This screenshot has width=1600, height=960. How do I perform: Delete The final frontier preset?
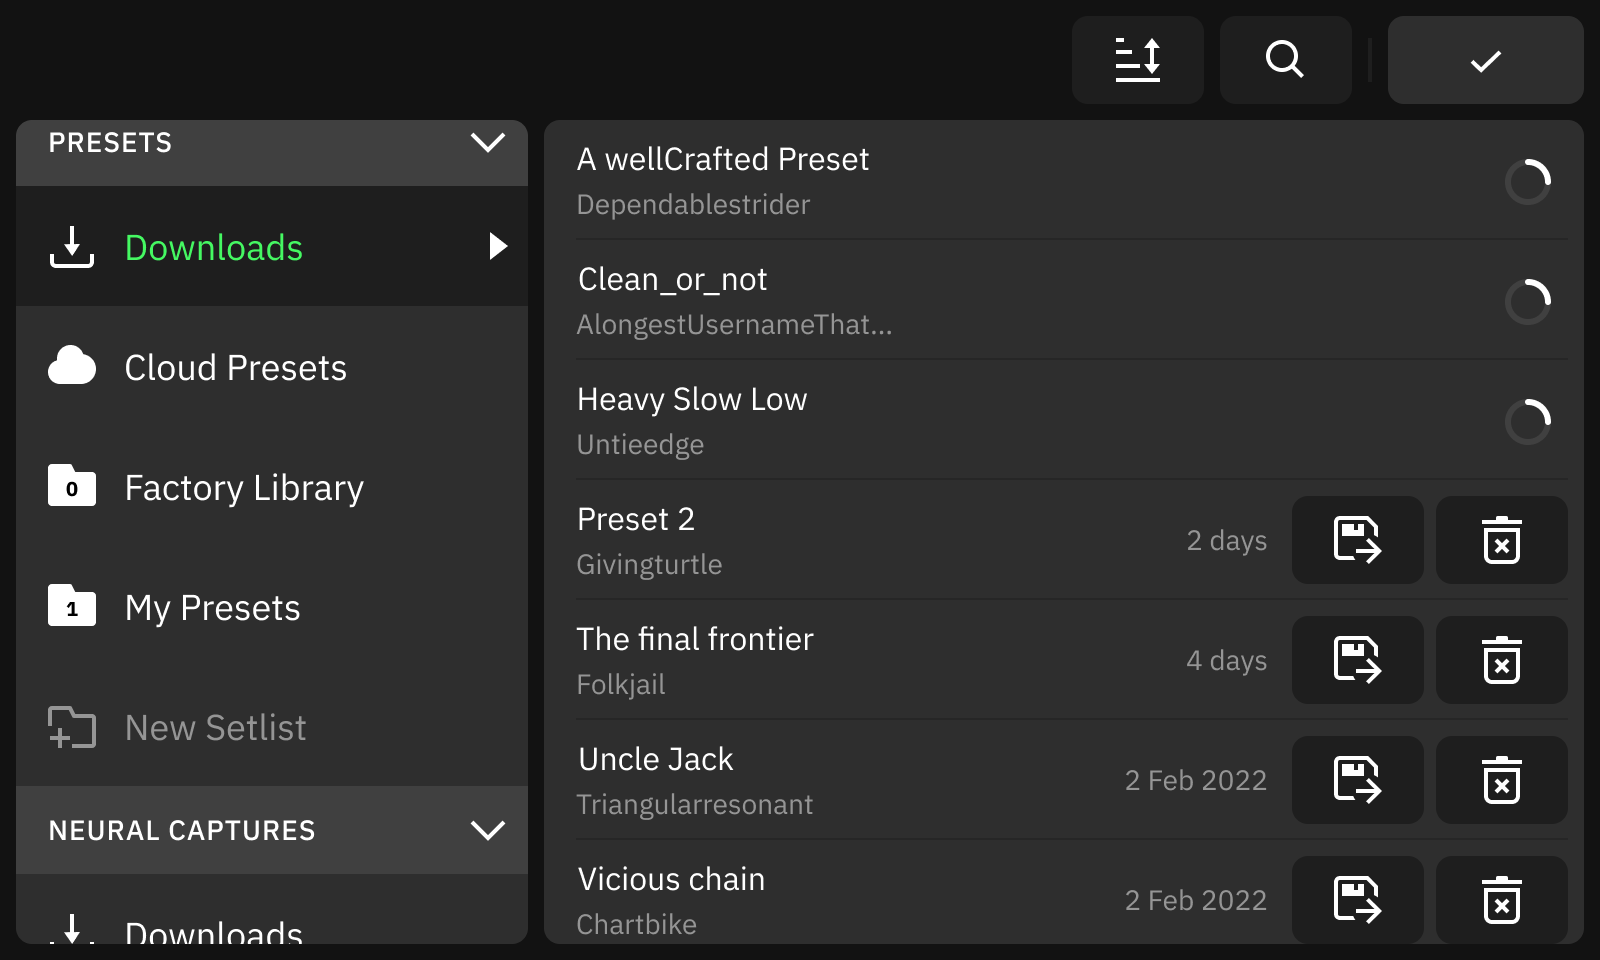point(1501,660)
